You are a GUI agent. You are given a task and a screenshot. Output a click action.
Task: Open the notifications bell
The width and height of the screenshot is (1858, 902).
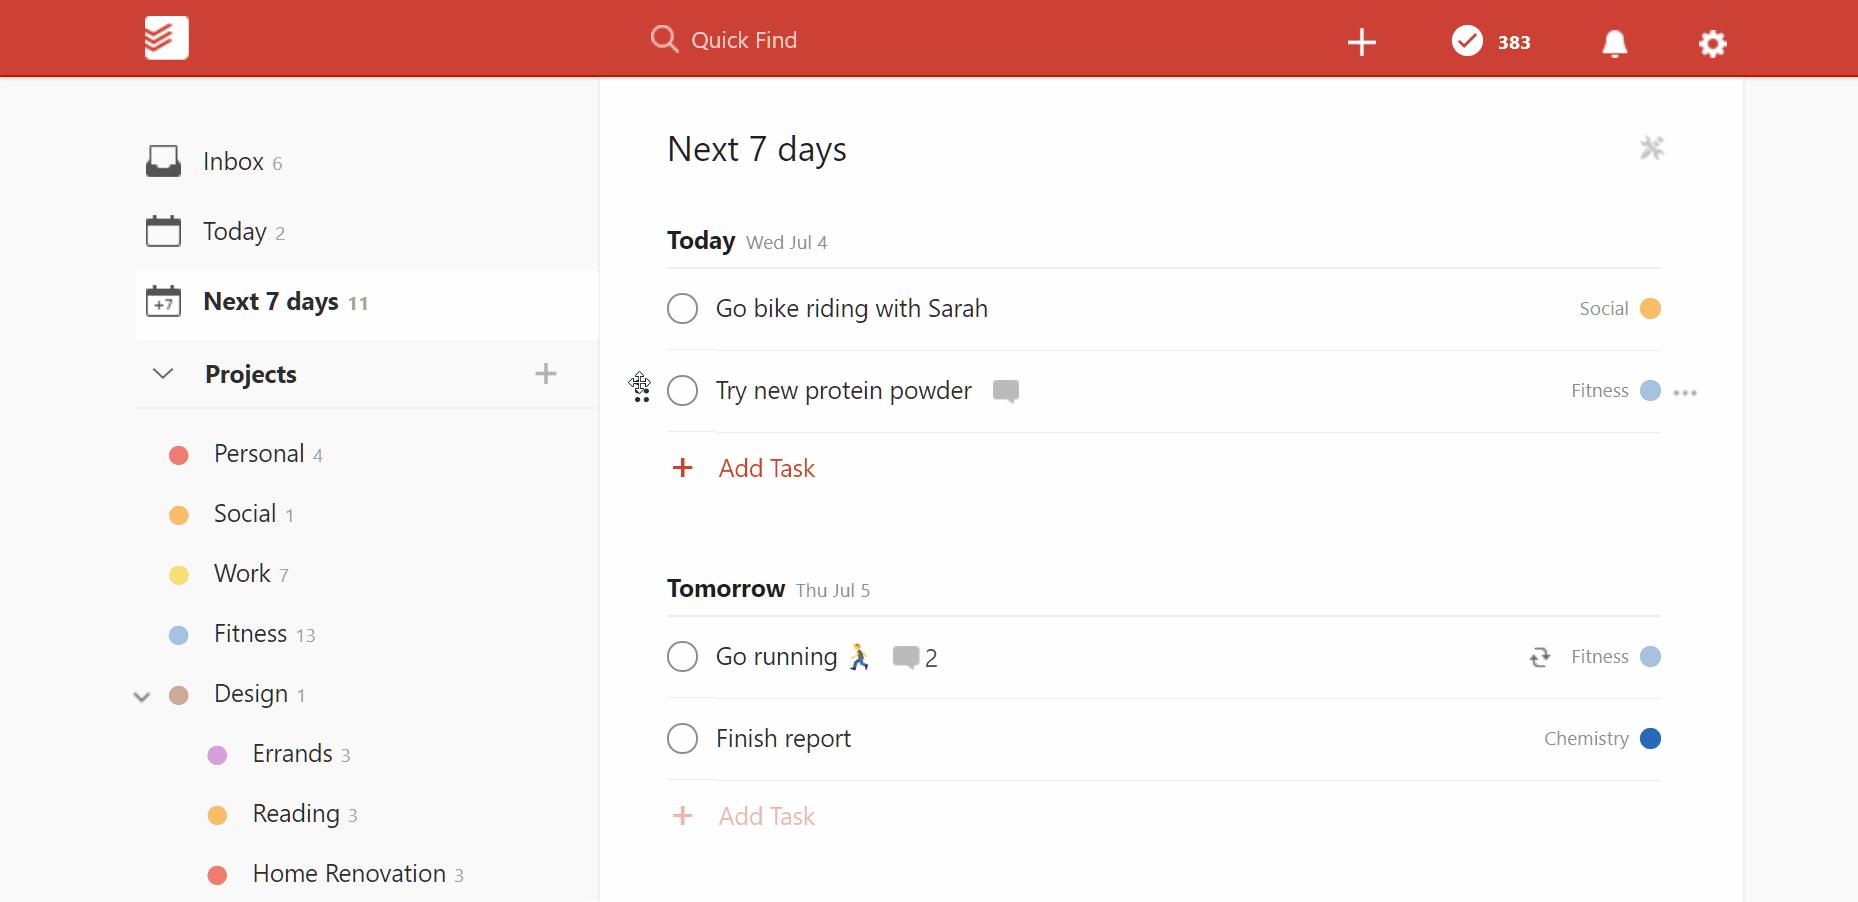click(x=1614, y=43)
